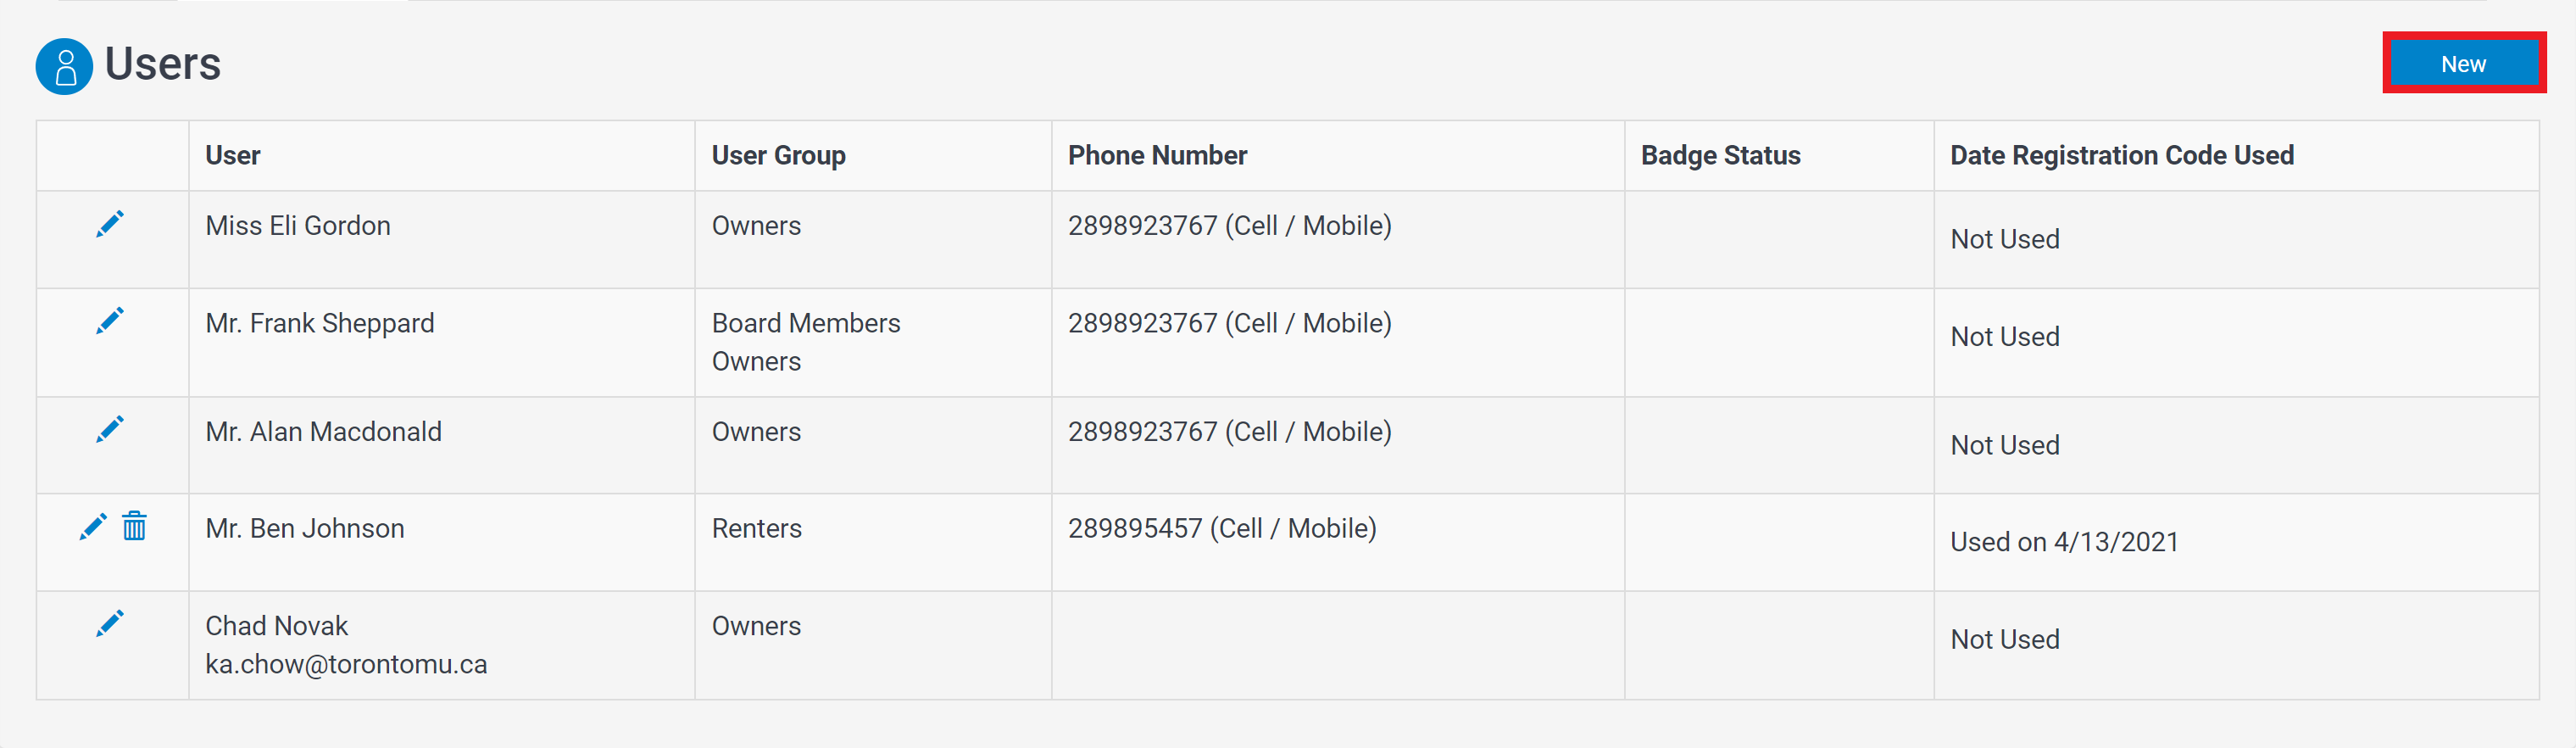Click the Badge Status column header
This screenshot has height=748, width=2576.
1720,155
